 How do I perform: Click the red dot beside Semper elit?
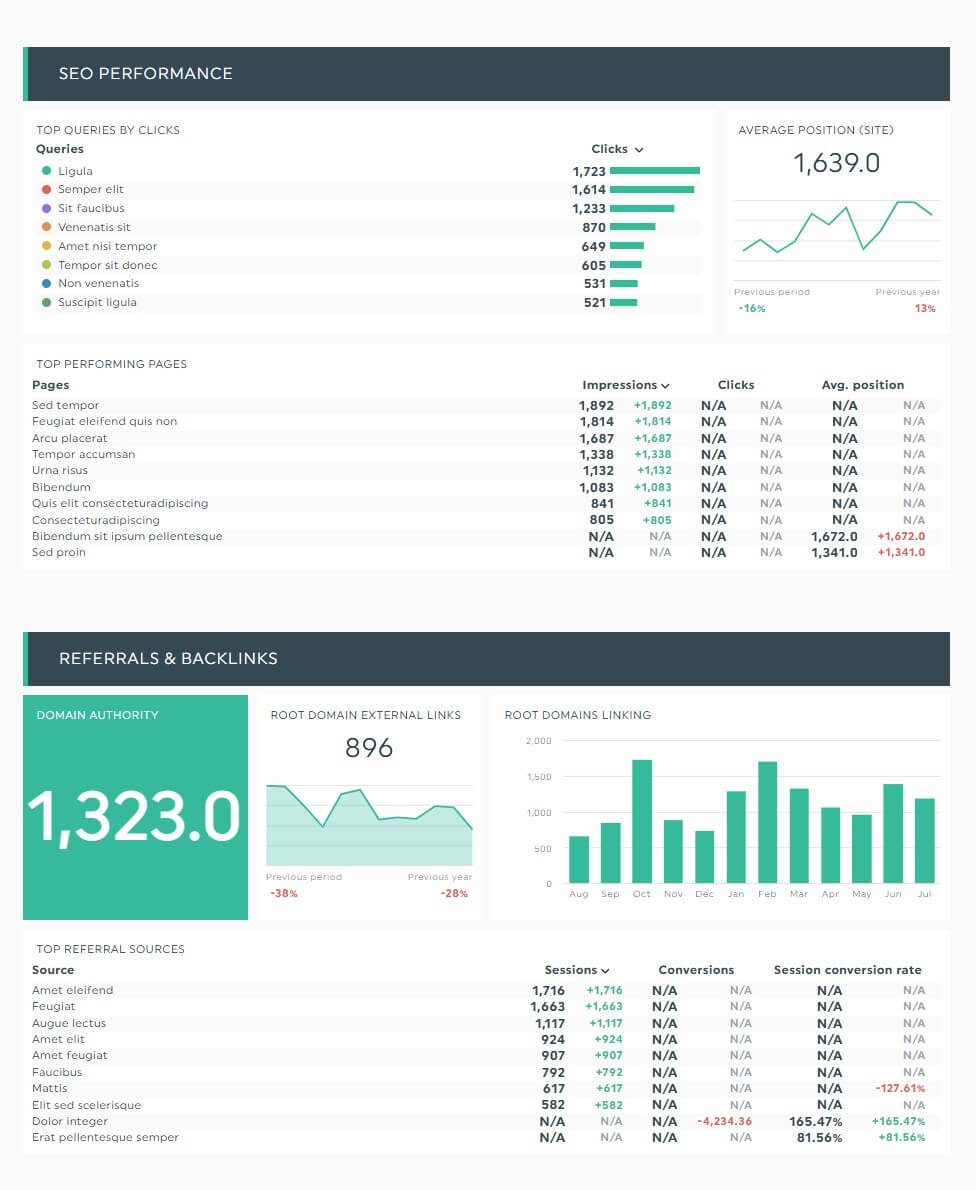click(x=46, y=189)
